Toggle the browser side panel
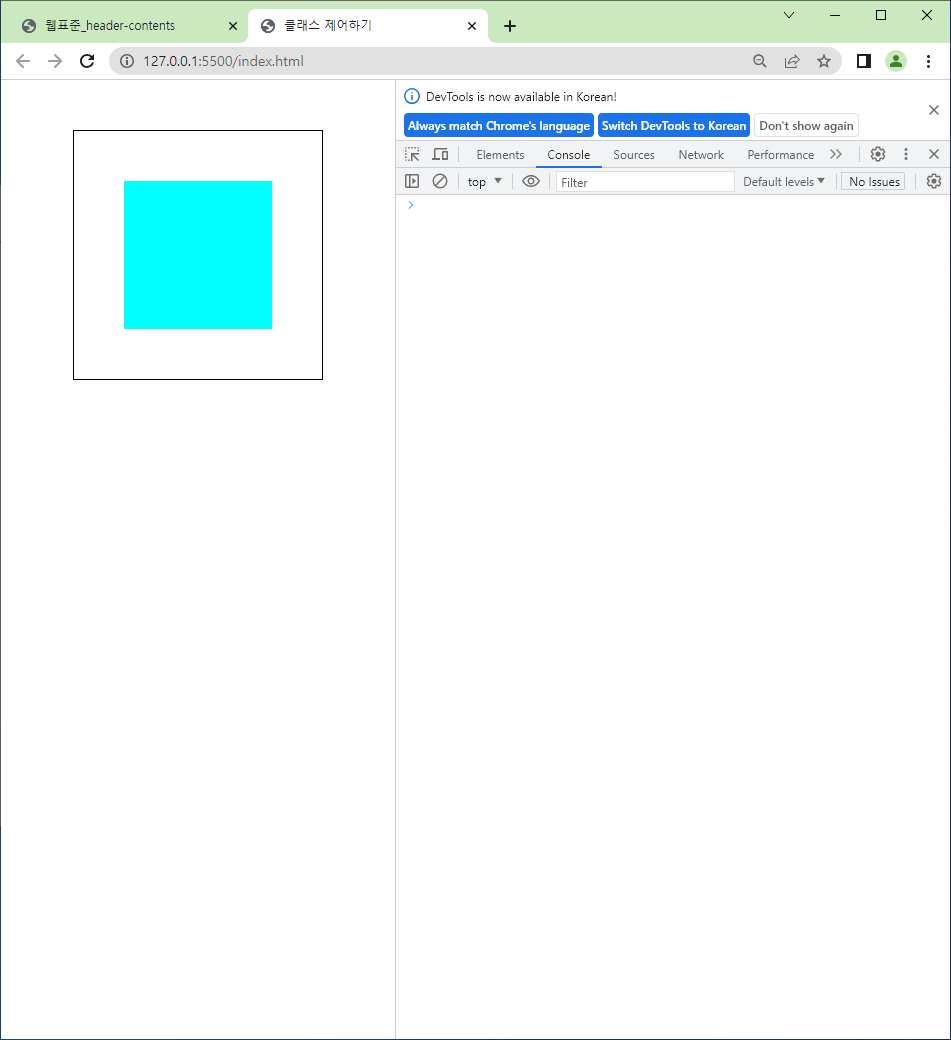This screenshot has height=1040, width=951. 863,61
